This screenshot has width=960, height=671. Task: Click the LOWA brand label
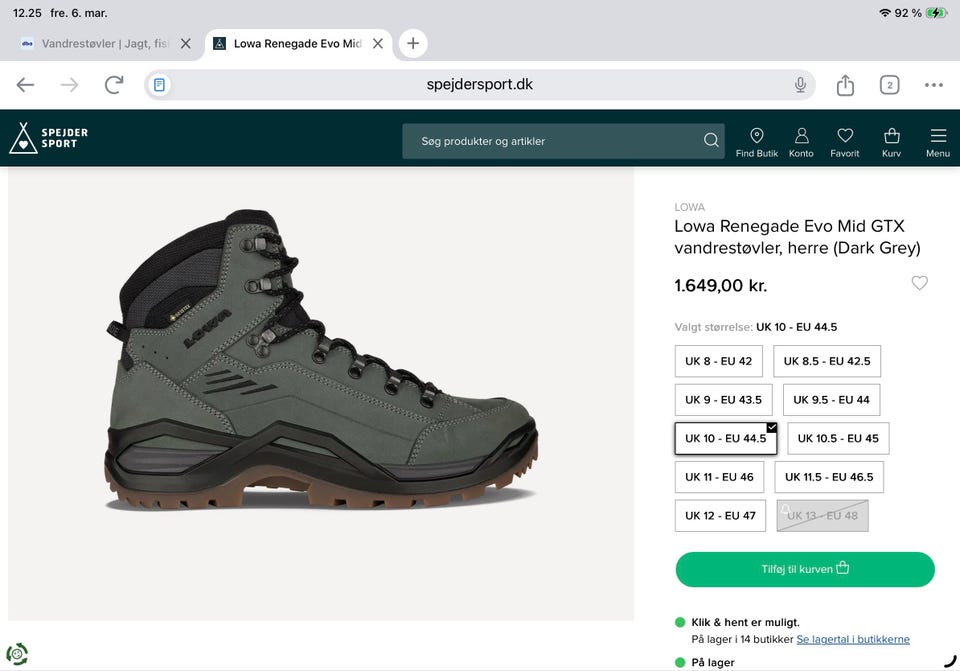689,207
